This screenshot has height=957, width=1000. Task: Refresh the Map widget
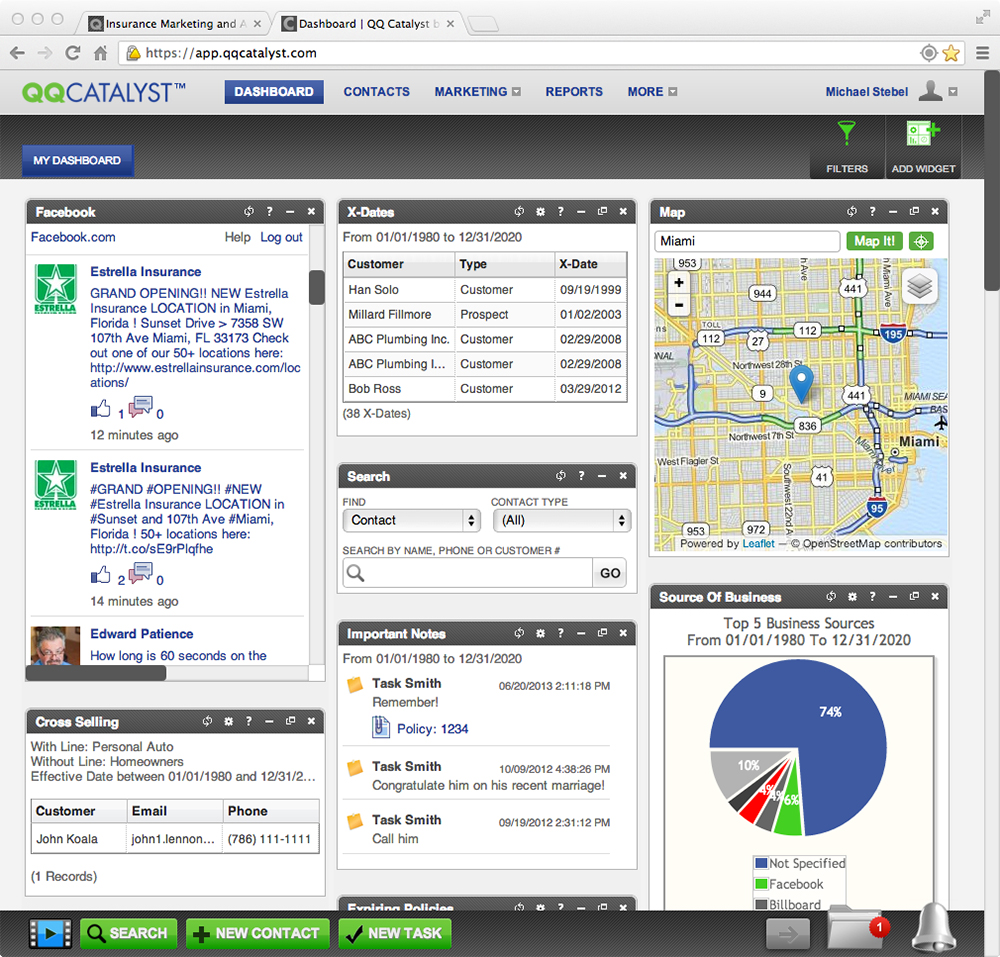coord(851,211)
